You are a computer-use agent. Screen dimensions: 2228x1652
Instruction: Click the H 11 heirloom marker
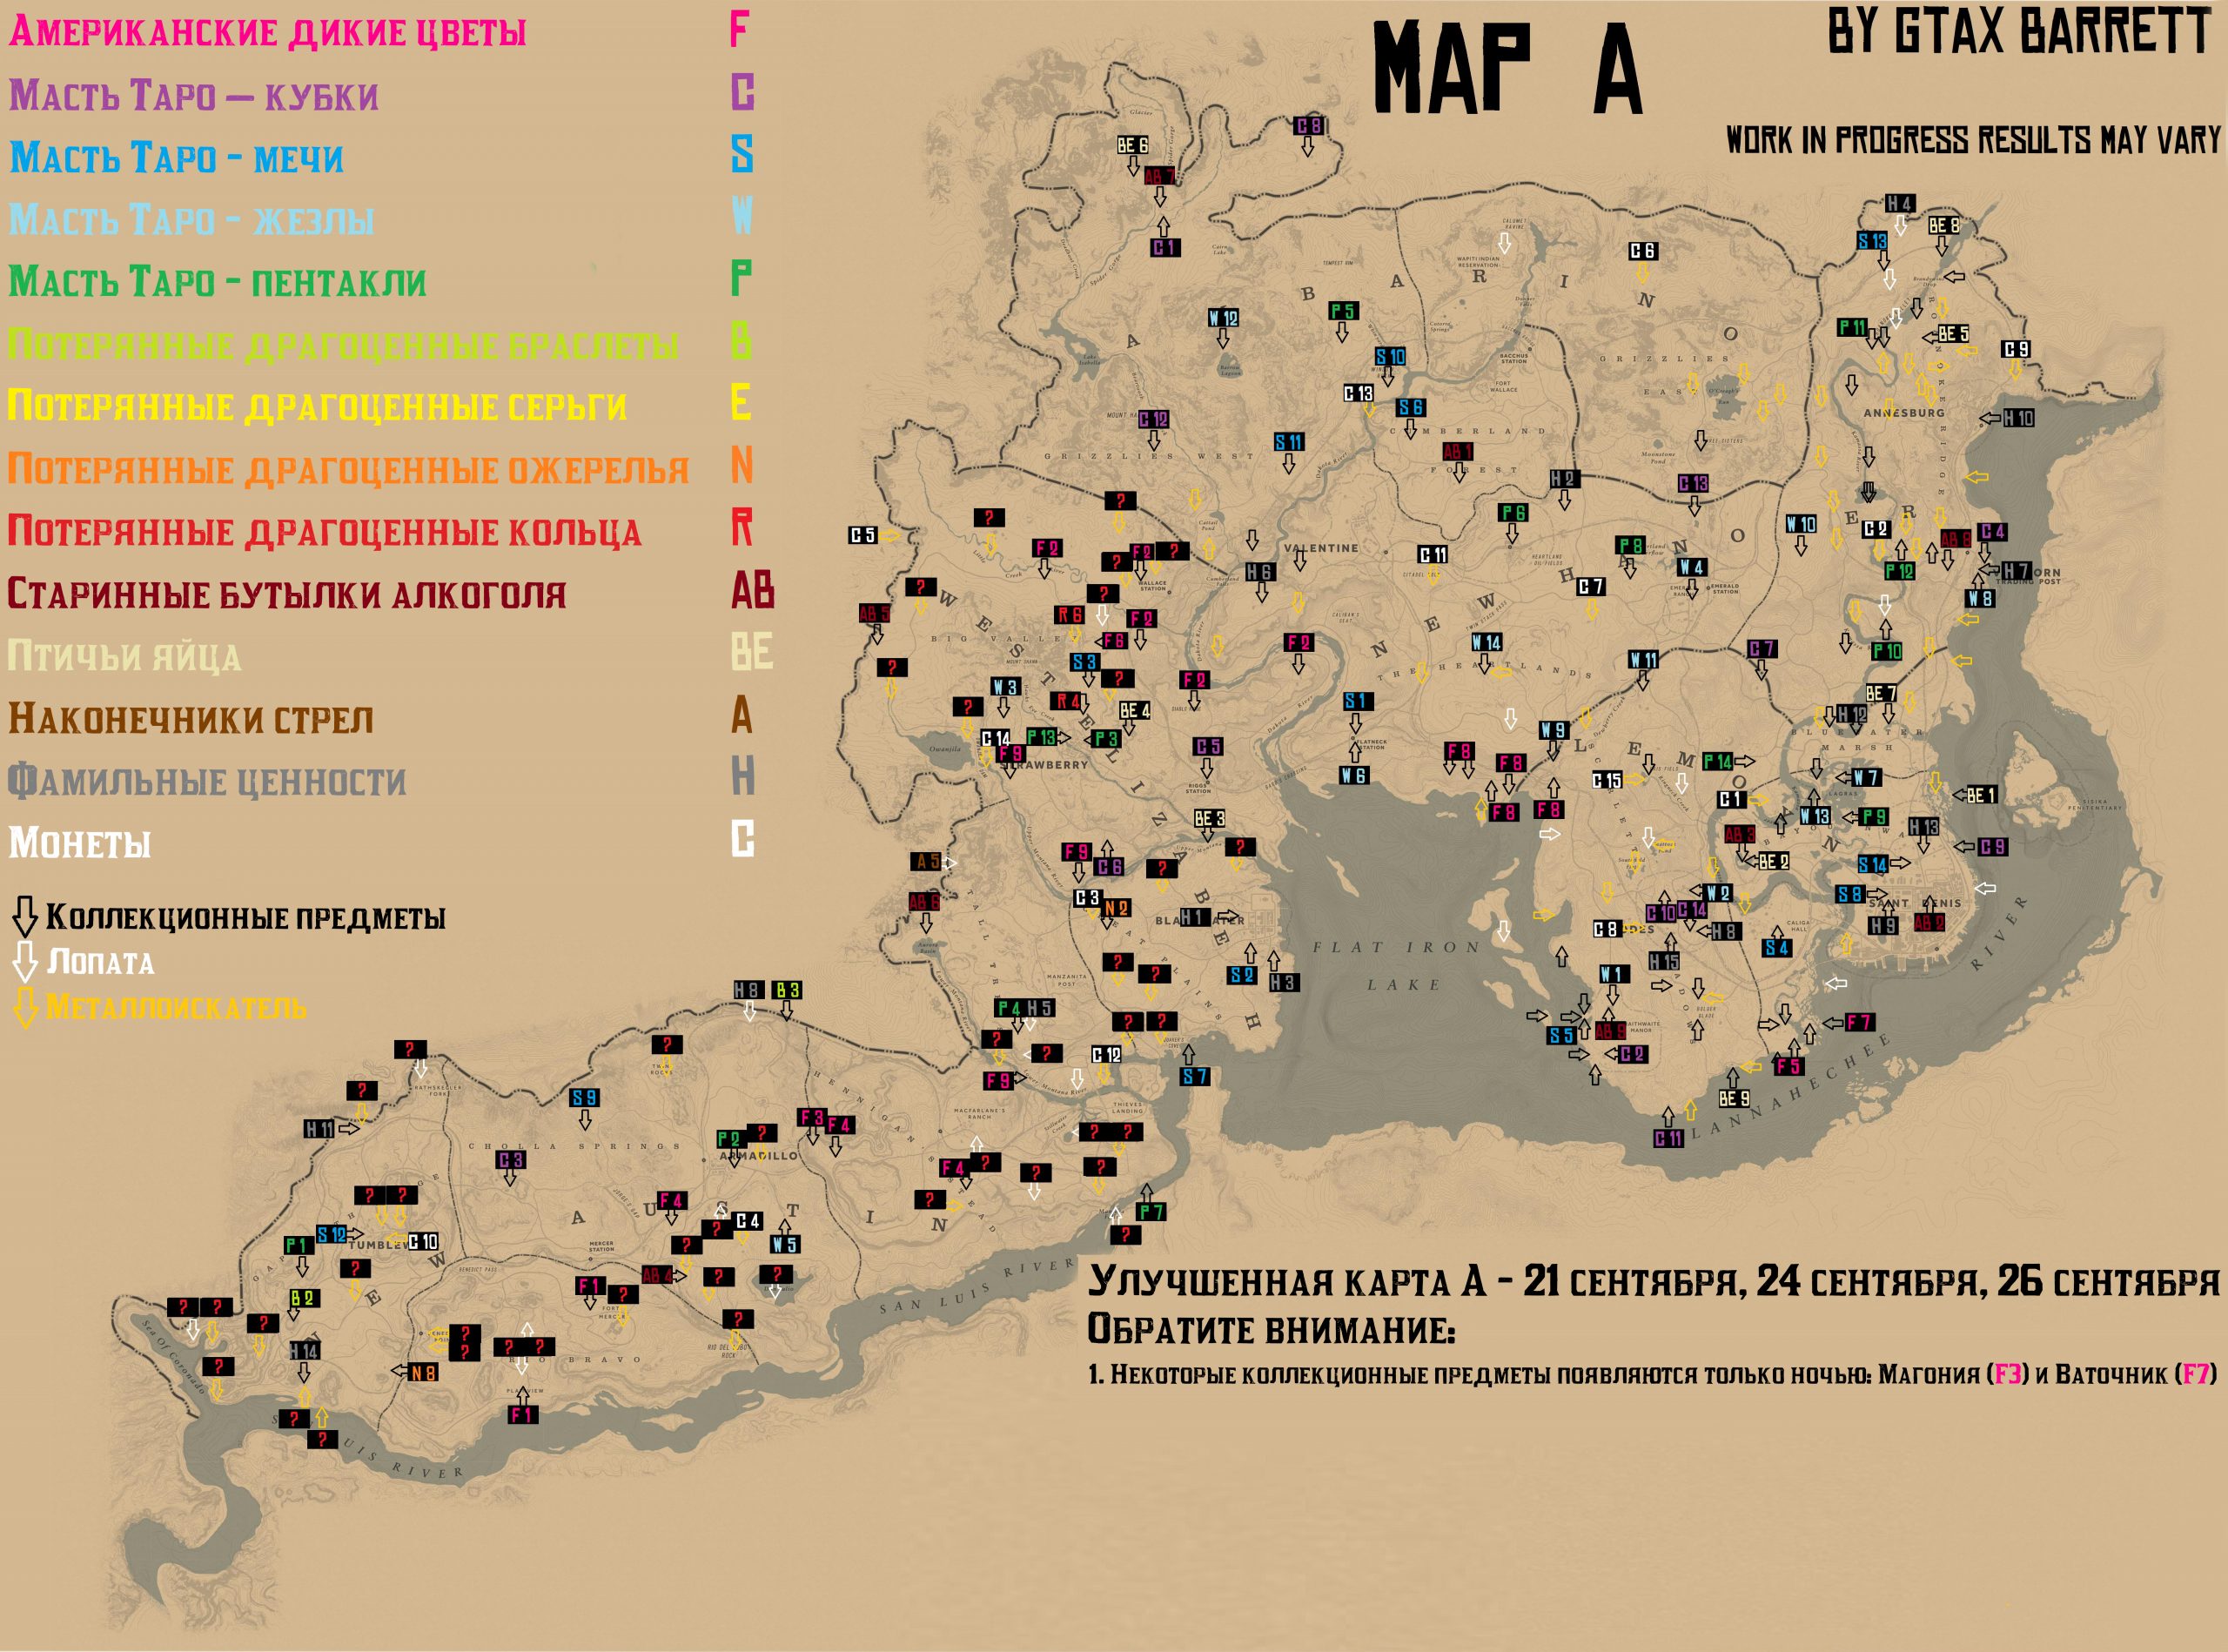(319, 1129)
